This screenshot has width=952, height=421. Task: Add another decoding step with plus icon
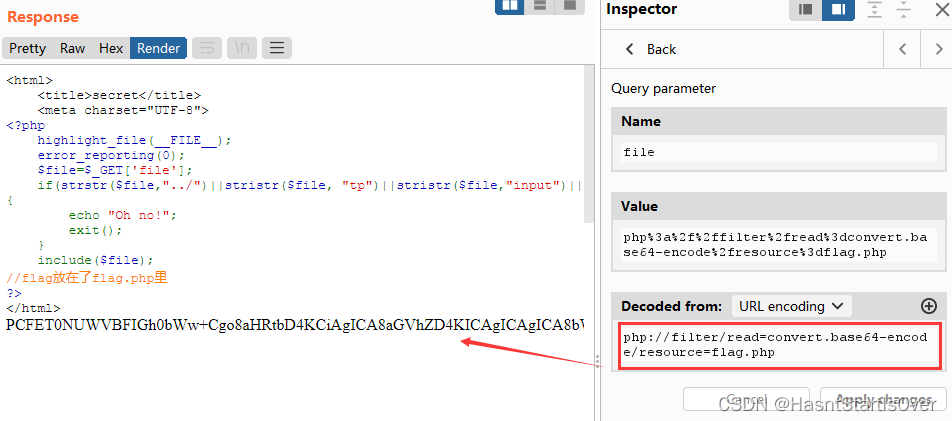(x=929, y=306)
